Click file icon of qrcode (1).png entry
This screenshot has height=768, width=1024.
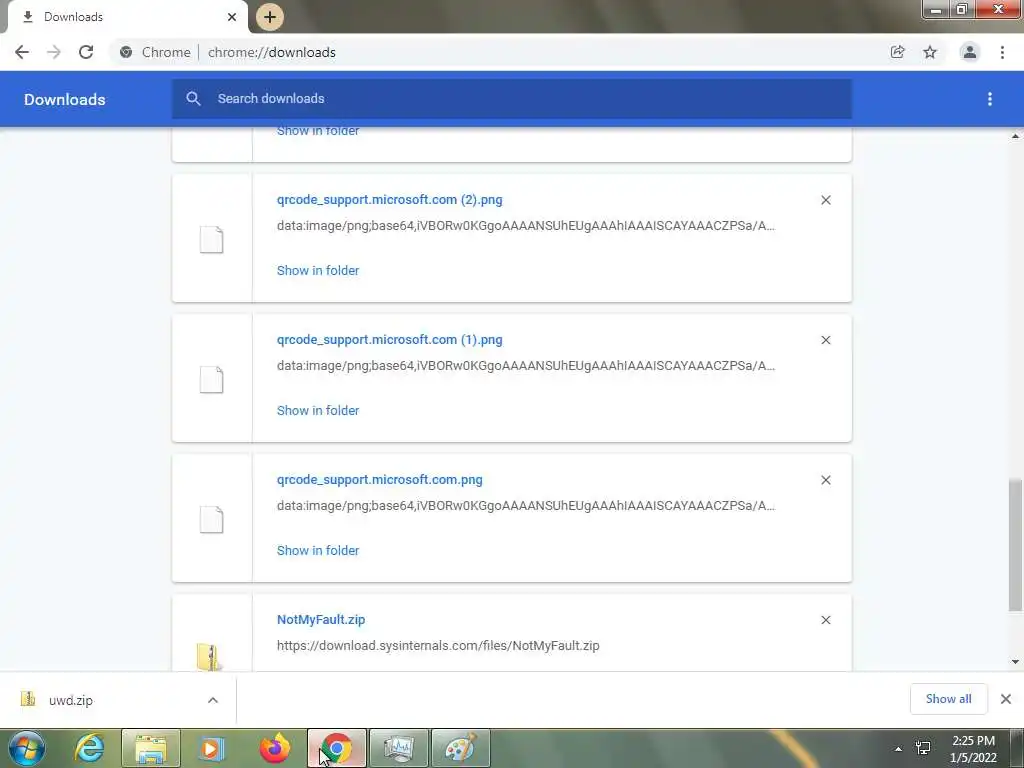coord(212,379)
